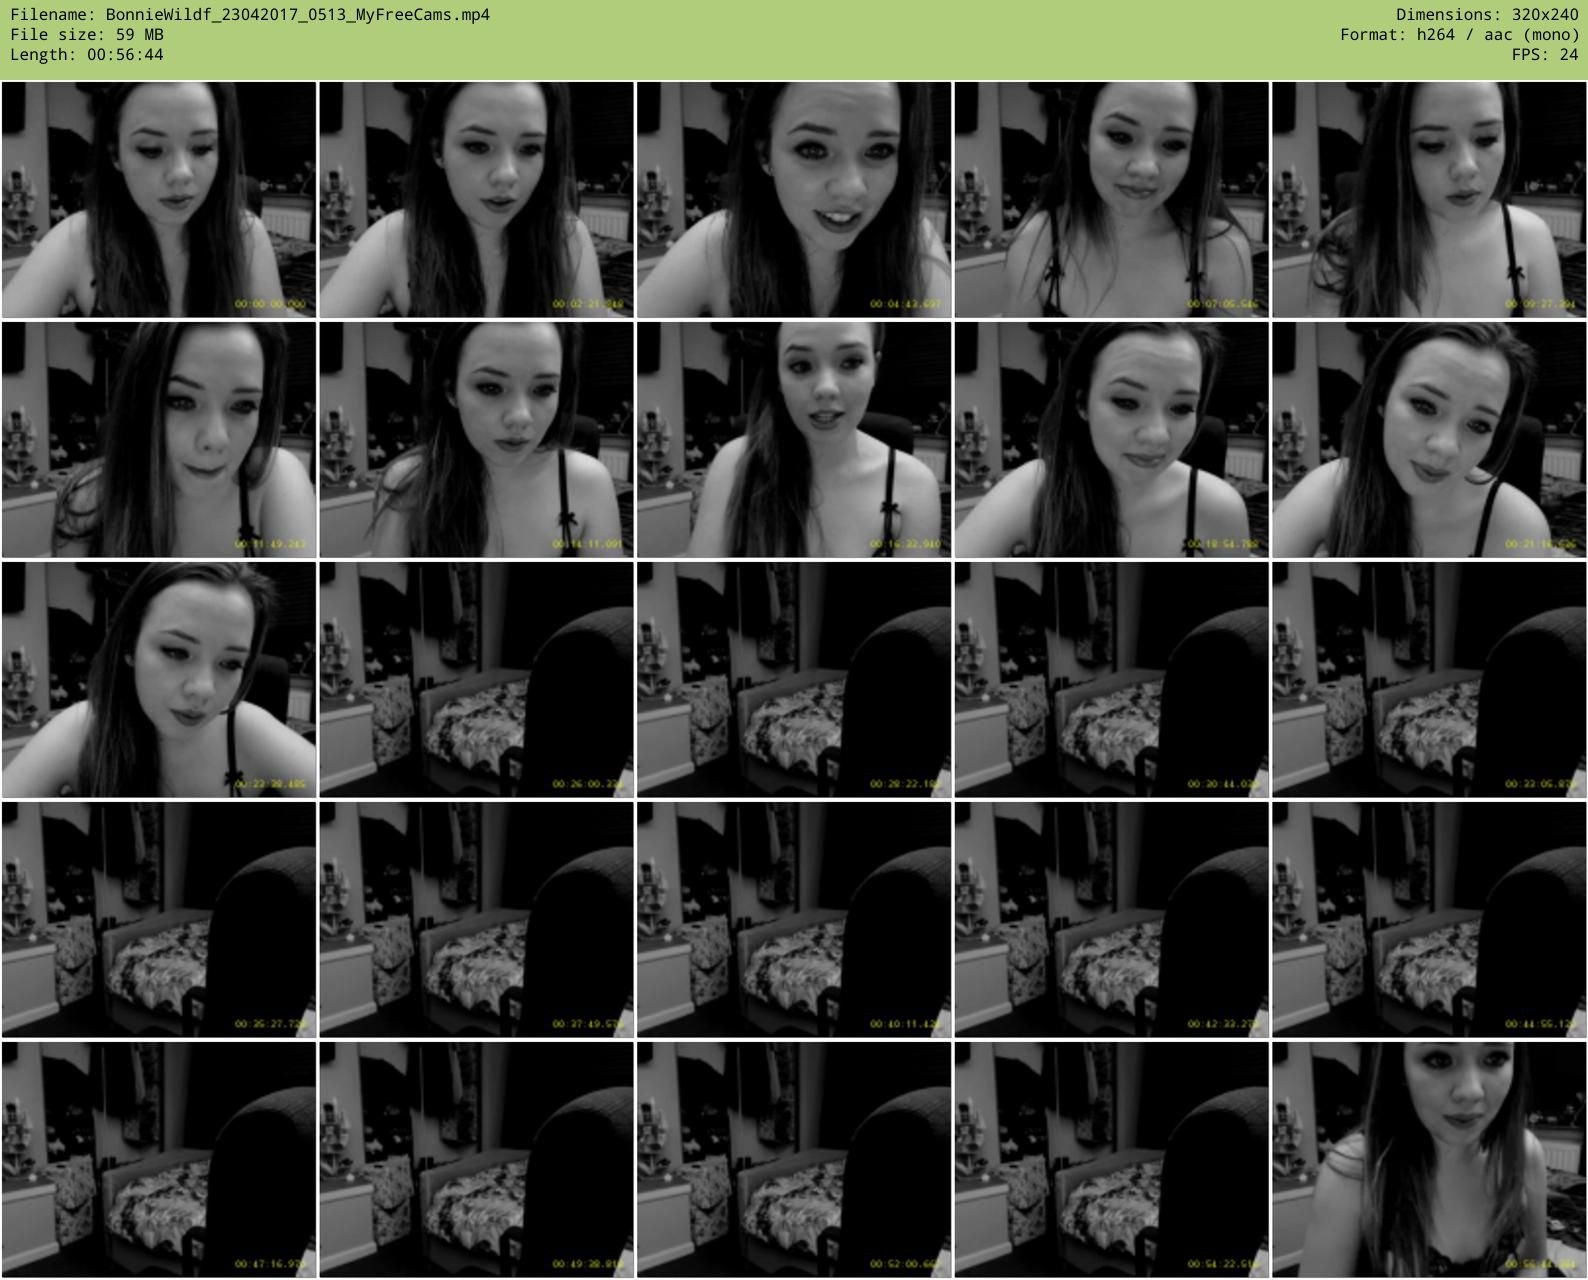Select the frame at timestamp 00:40:11

pyautogui.click(x=794, y=920)
